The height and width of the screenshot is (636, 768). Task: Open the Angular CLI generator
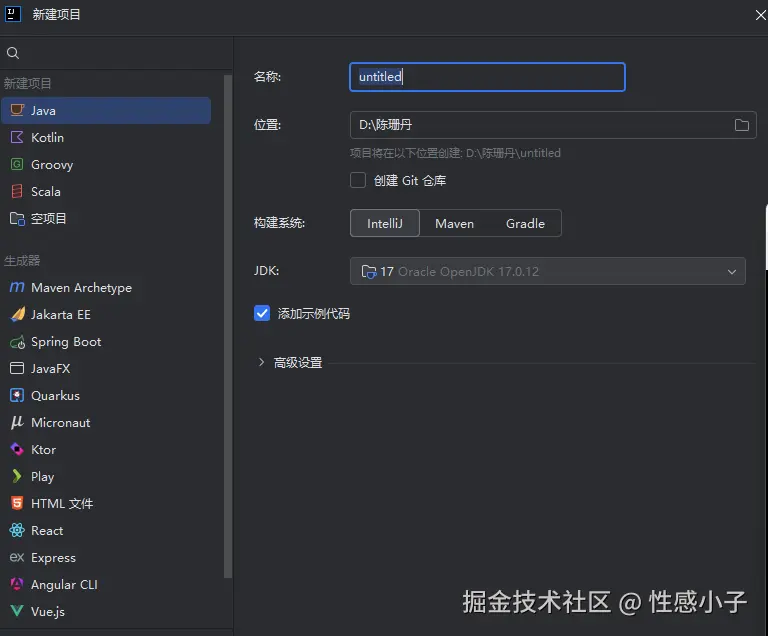(x=106, y=584)
